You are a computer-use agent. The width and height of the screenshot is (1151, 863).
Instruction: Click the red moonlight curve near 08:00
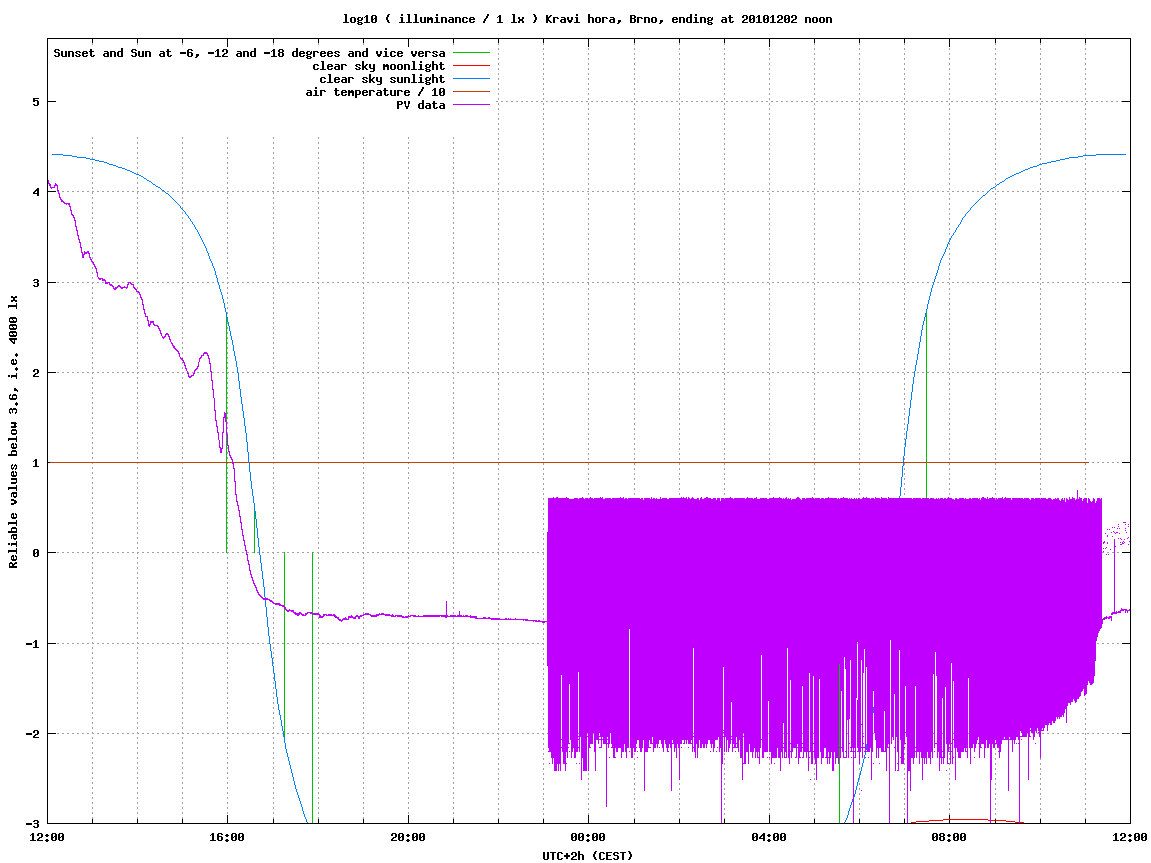coord(965,820)
